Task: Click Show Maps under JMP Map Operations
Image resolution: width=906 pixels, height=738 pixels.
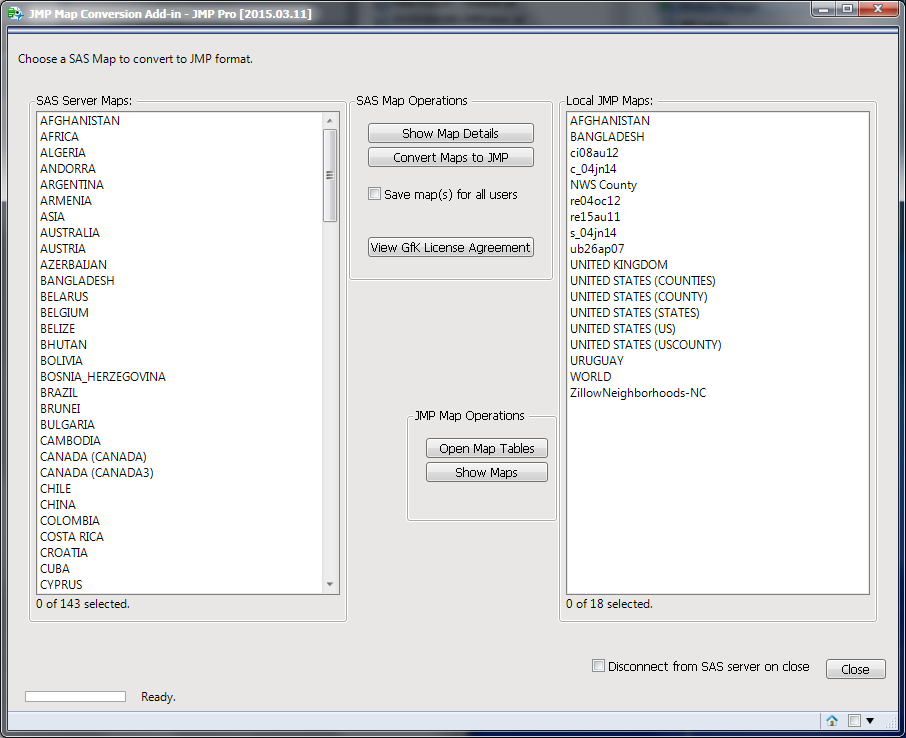Action: 486,471
